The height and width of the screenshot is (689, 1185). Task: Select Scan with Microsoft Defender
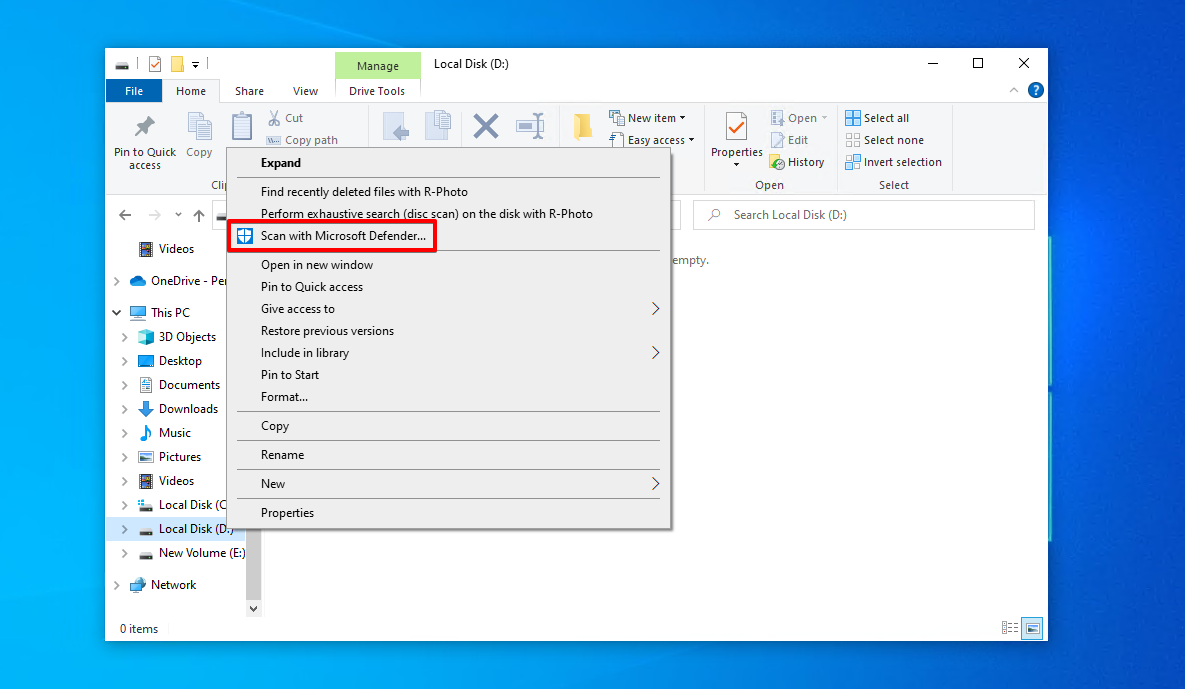click(x=343, y=236)
